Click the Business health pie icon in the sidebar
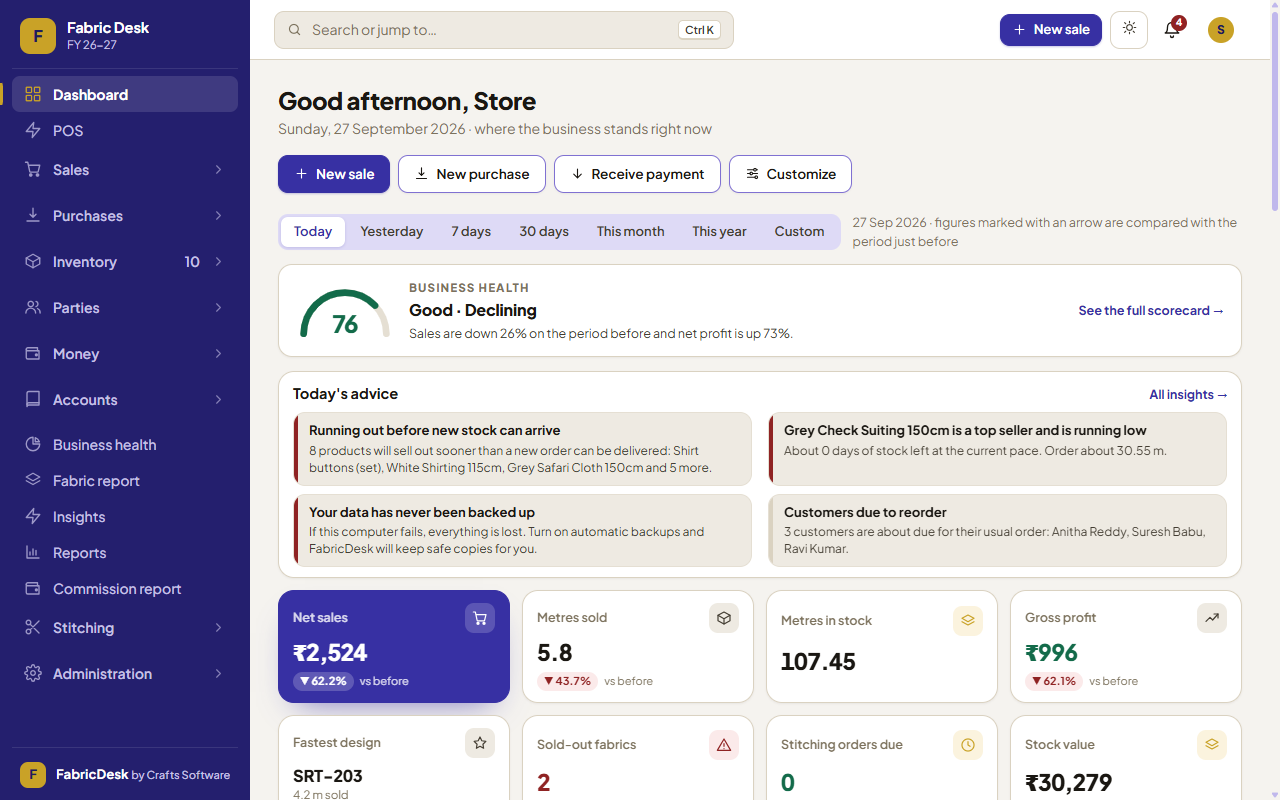Screen dimensions: 1280x800 point(33,444)
